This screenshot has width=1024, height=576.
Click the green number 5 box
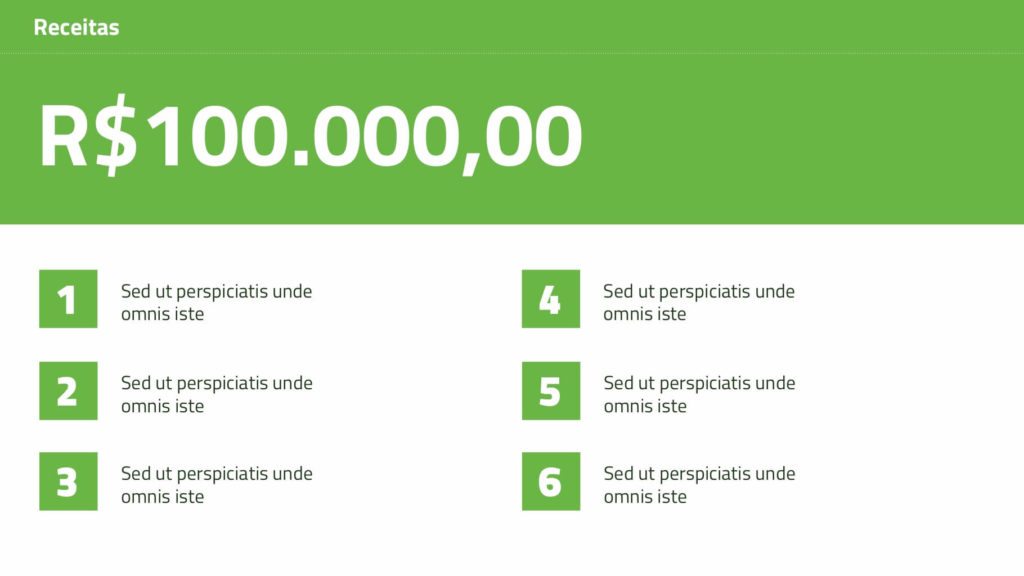(550, 391)
